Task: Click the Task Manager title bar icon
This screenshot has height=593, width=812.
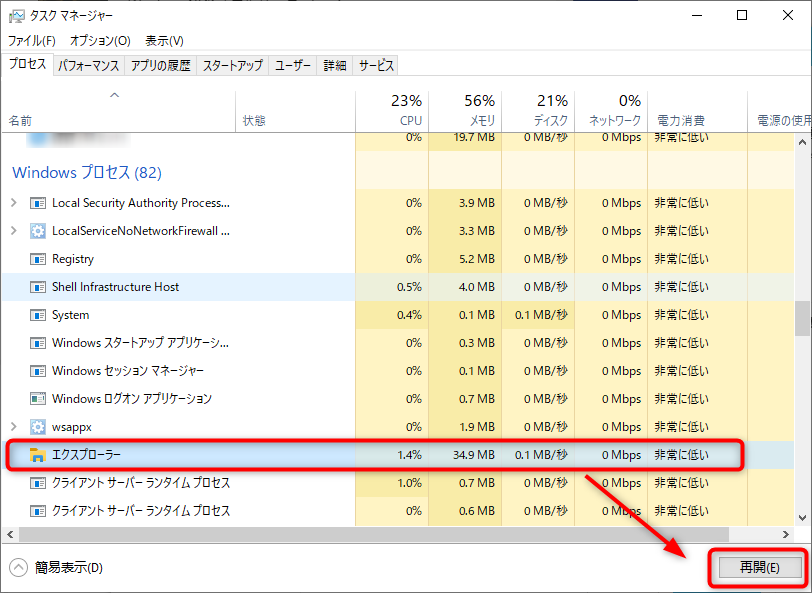Action: tap(16, 16)
